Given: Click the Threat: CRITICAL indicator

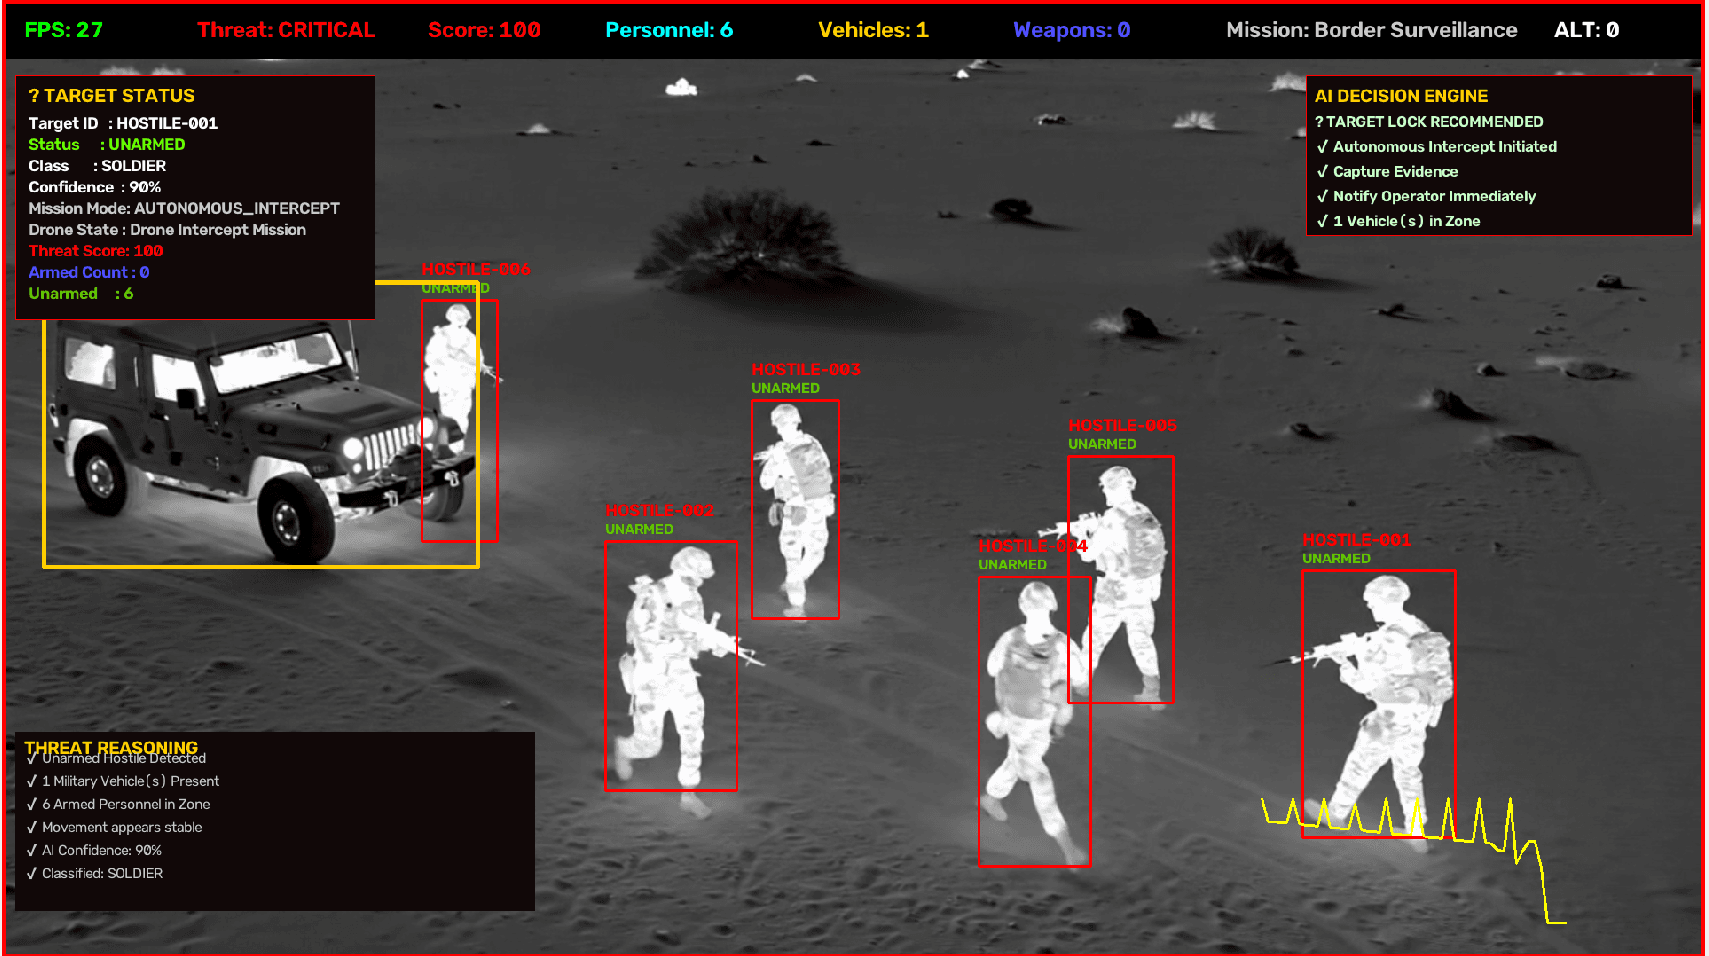Looking at the screenshot, I should [286, 30].
